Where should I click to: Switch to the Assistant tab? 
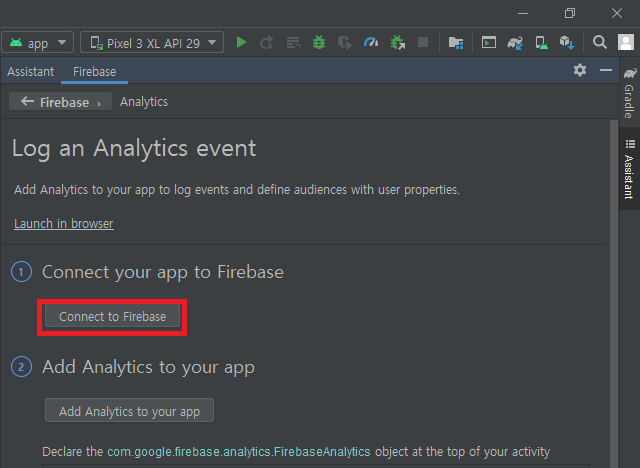pyautogui.click(x=31, y=72)
